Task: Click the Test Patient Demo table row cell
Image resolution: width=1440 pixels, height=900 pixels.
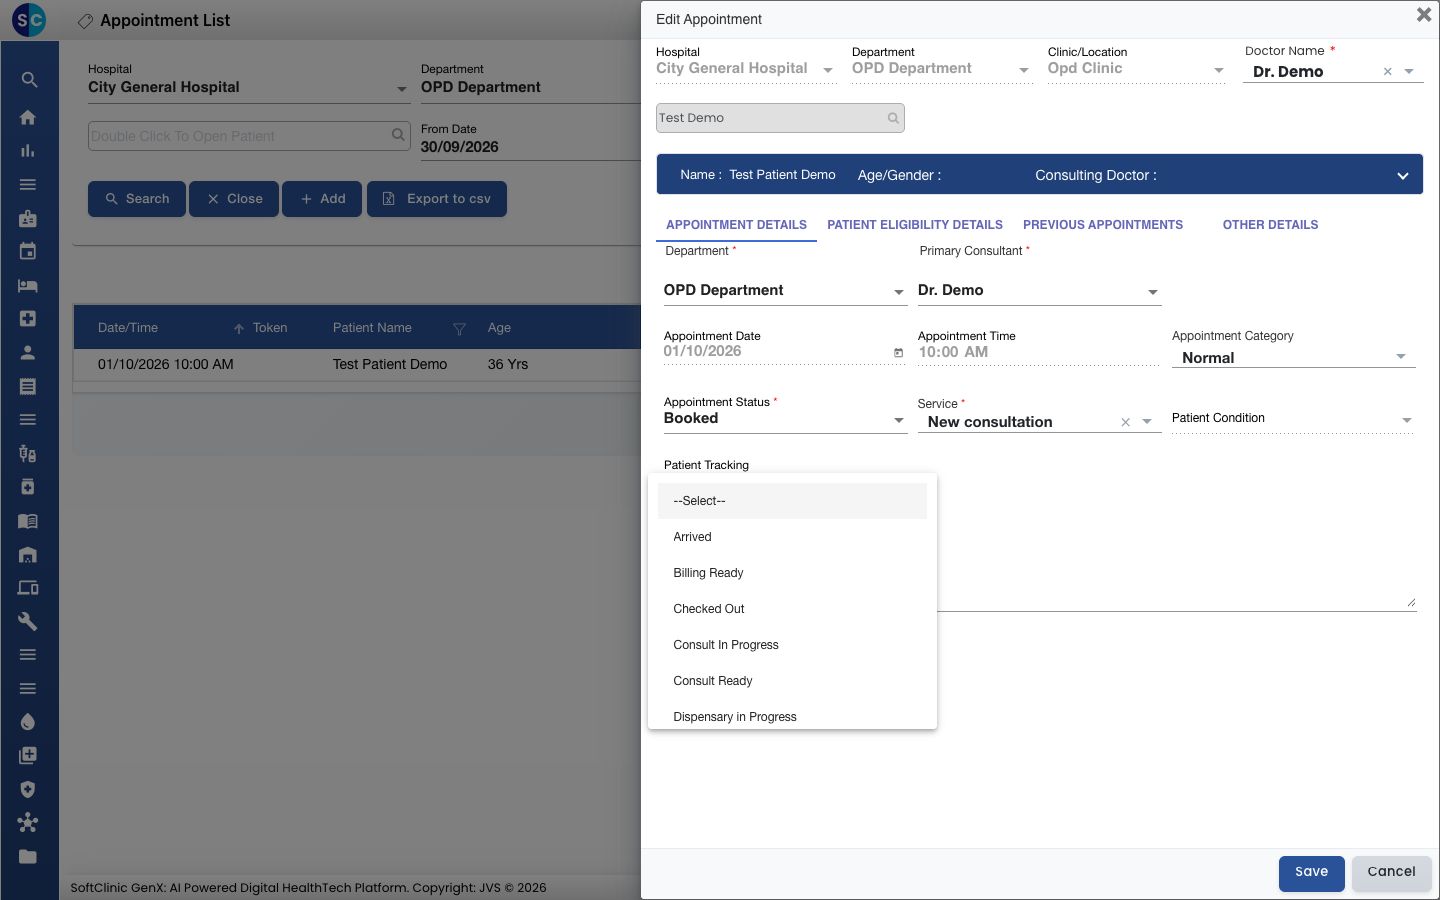Action: [390, 365]
